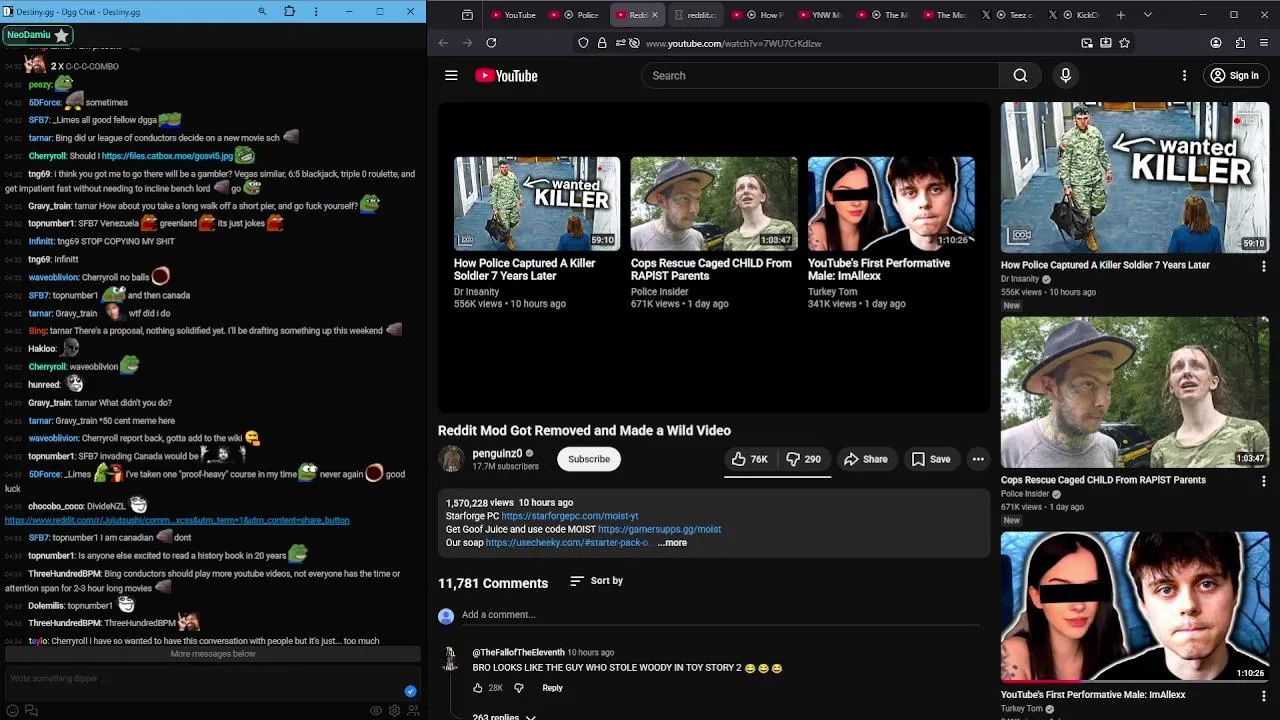Dislike the video with the 290 thumbs-down

pyautogui.click(x=803, y=459)
